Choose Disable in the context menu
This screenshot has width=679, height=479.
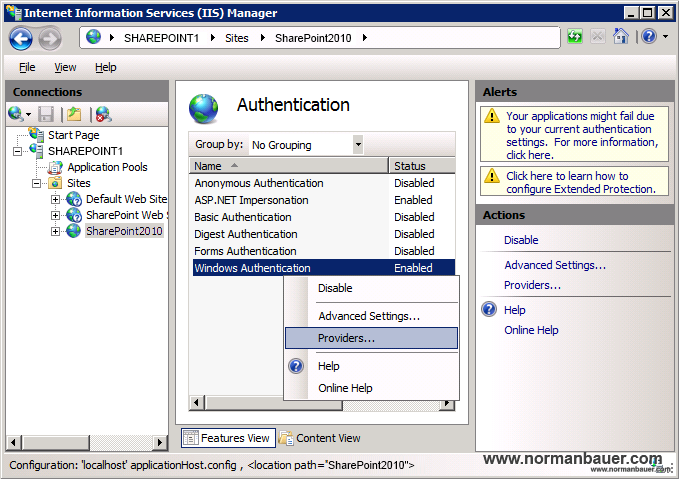click(371, 288)
